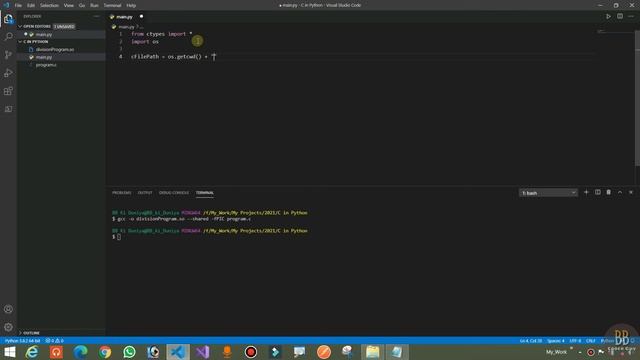Expand the Outline section
This screenshot has height=360, width=640.
(x=20, y=333)
